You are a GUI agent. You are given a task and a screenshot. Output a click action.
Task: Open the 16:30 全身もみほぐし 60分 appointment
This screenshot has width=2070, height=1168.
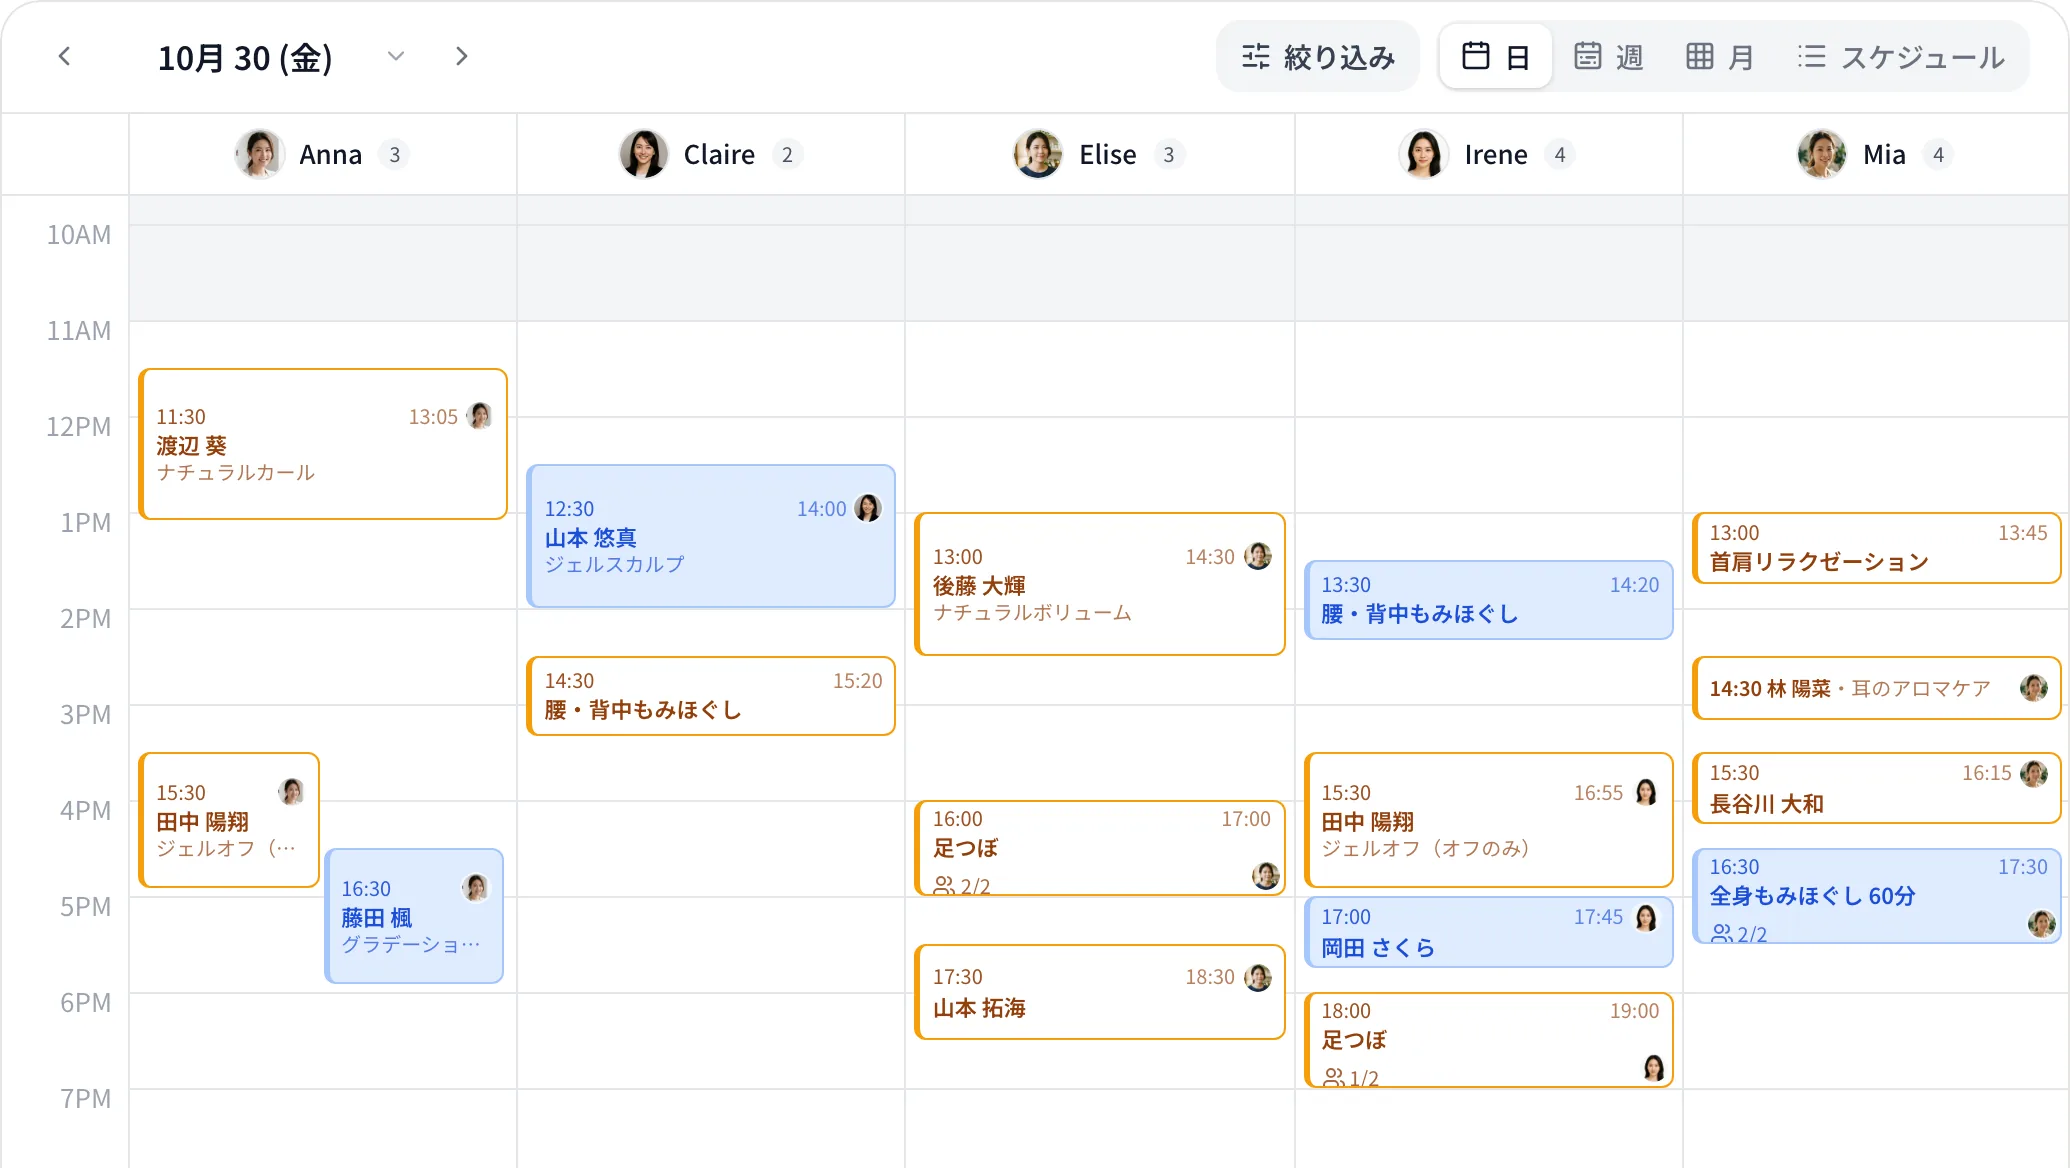click(1877, 896)
